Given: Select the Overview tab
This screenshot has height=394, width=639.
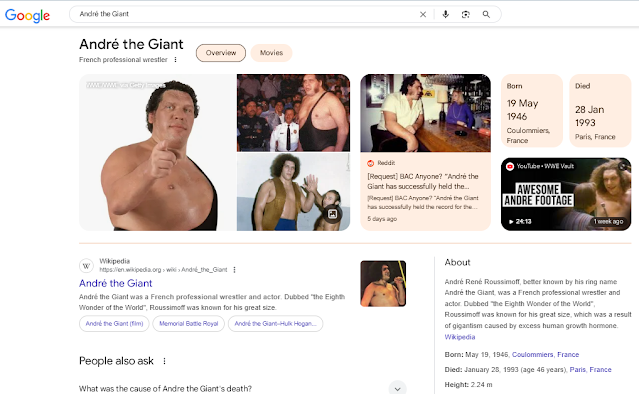Looking at the screenshot, I should pyautogui.click(x=221, y=53).
